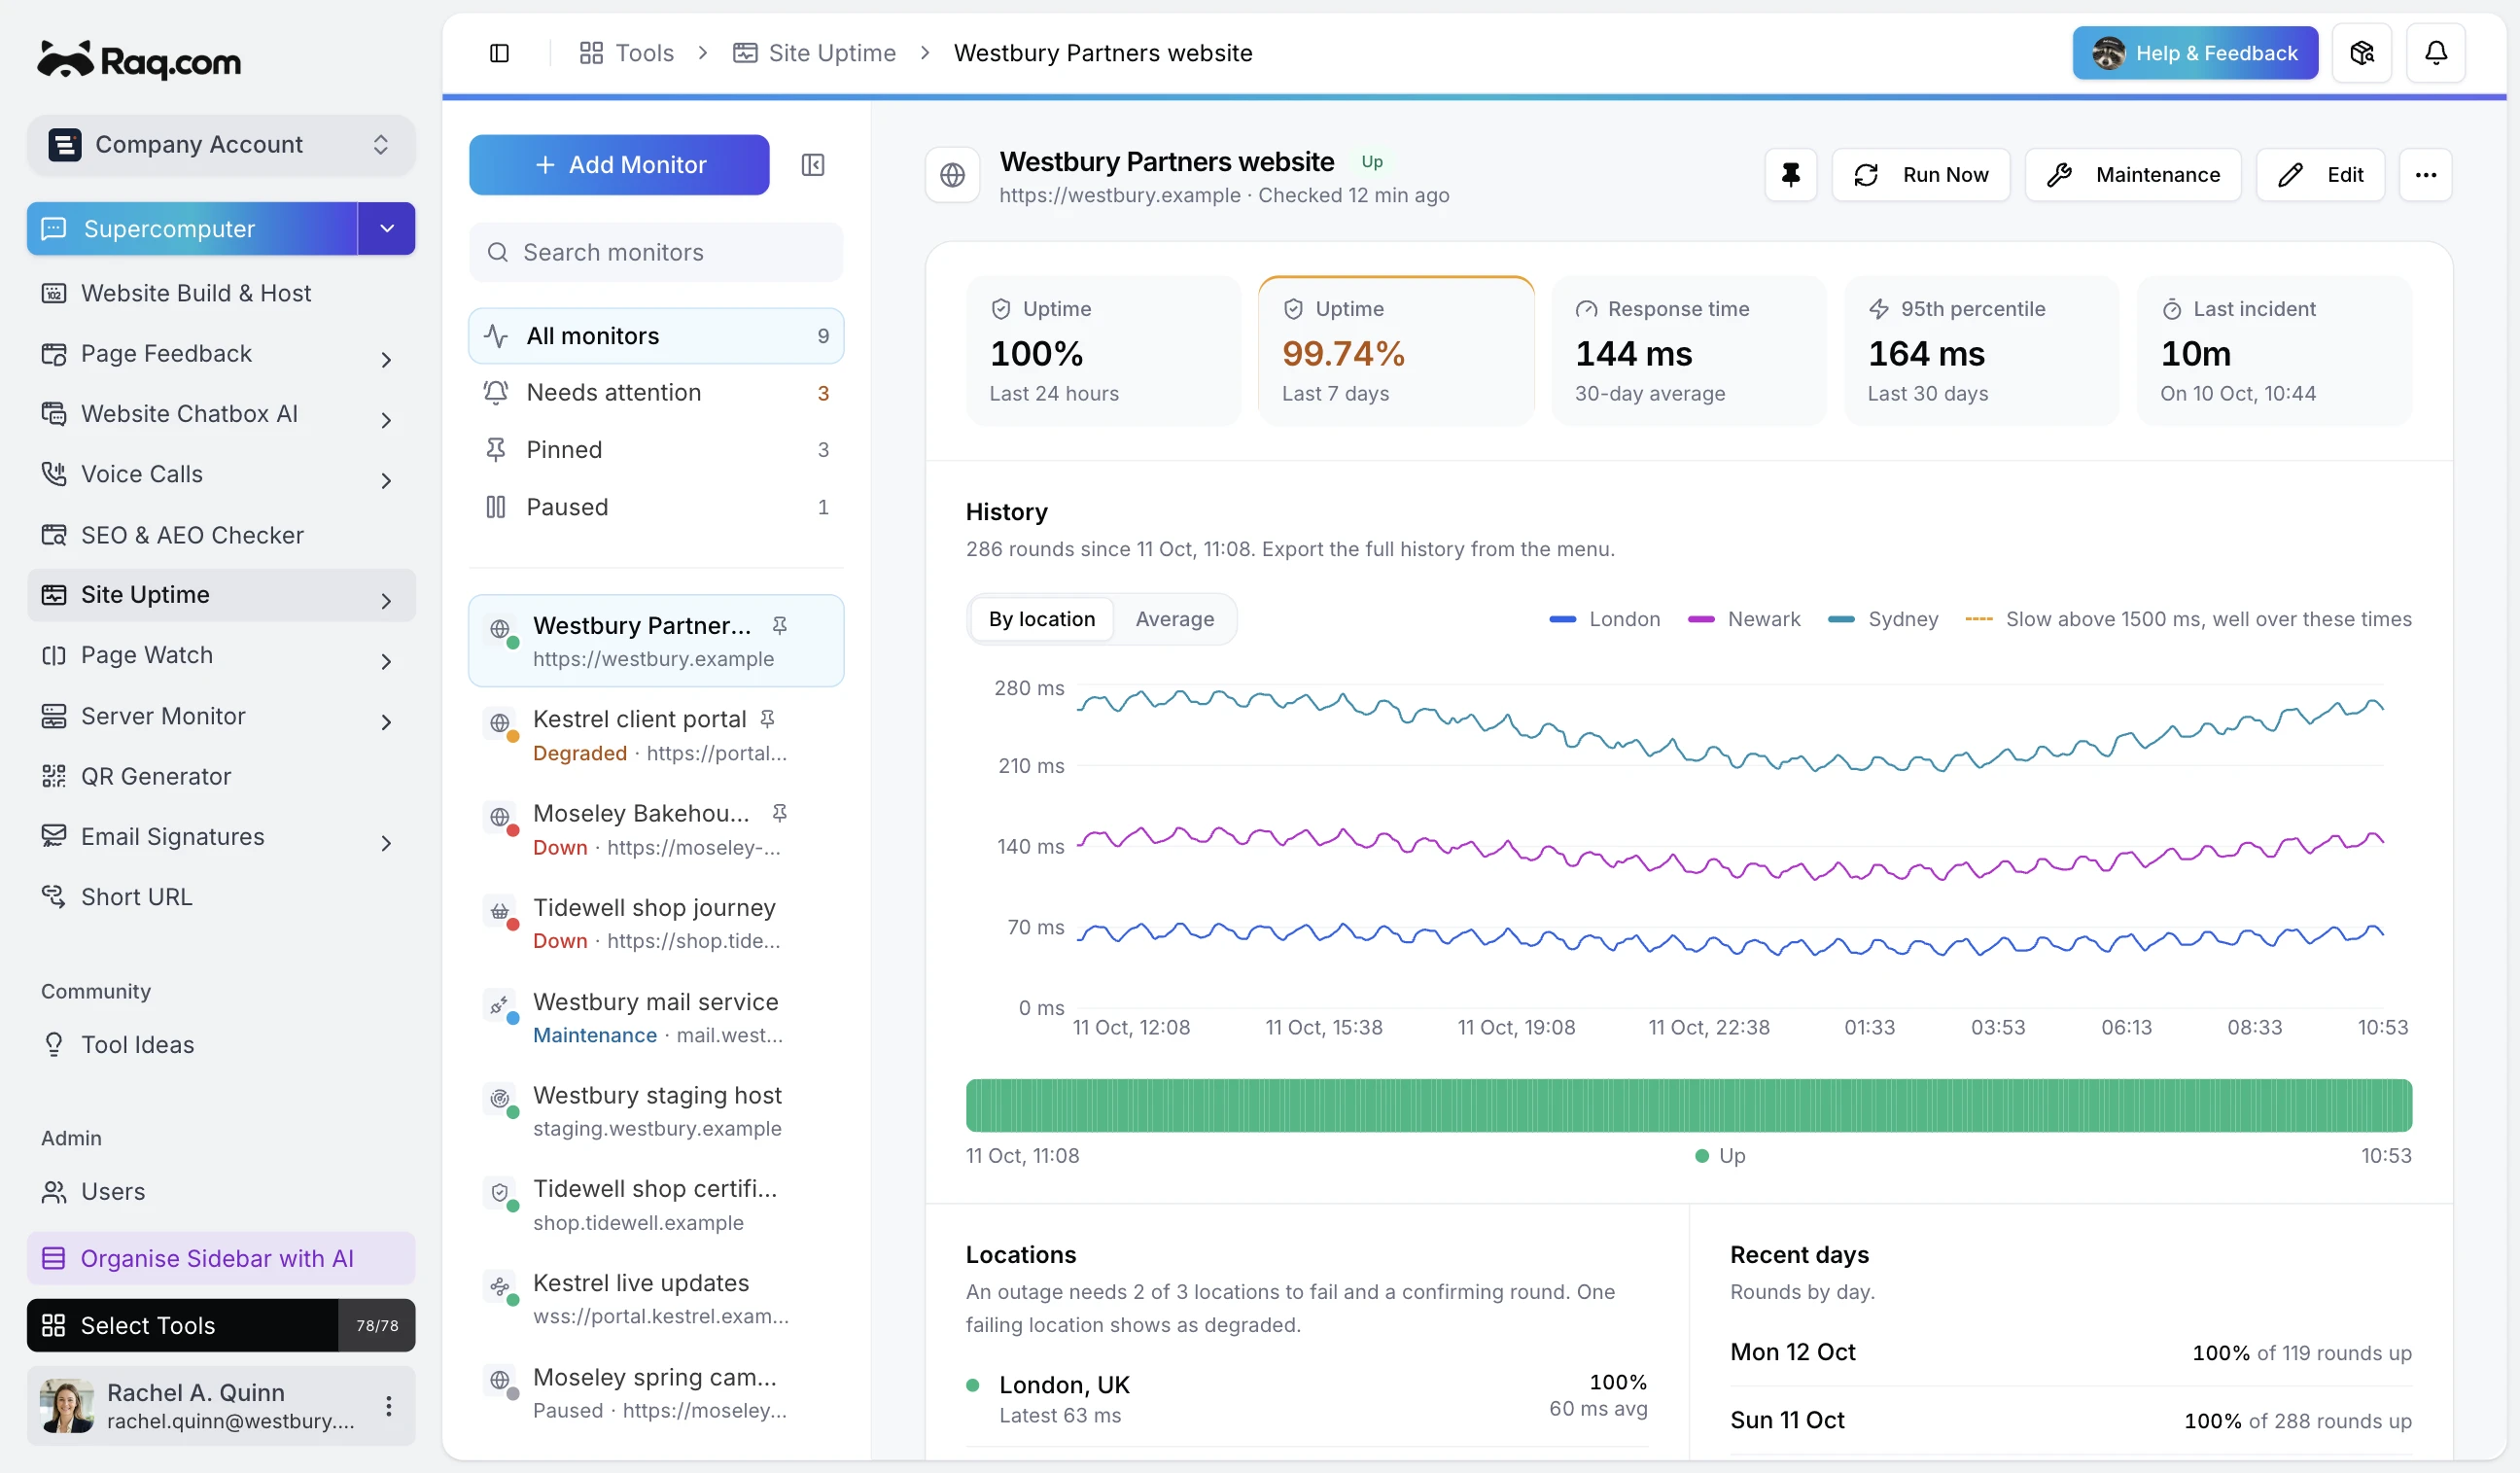This screenshot has height=1473, width=2520.
Task: Click pin icon on Moseley Bakehouse monitor
Action: point(779,813)
